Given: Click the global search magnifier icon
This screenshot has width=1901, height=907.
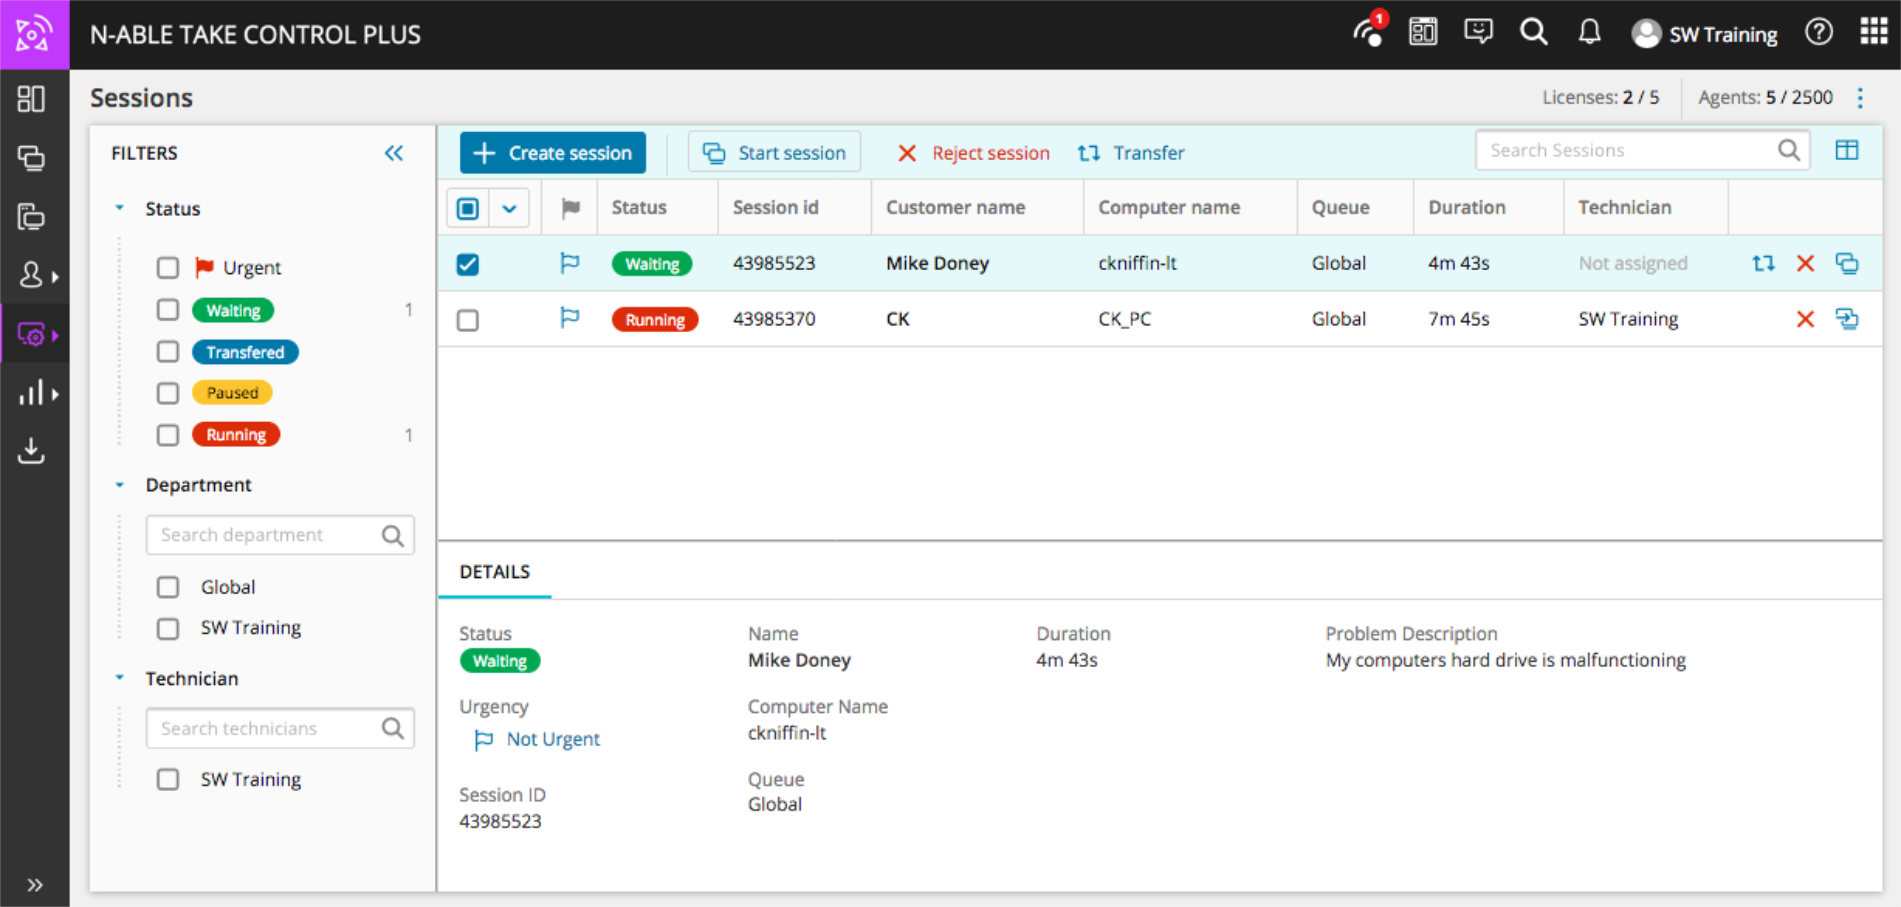Looking at the screenshot, I should (1533, 32).
